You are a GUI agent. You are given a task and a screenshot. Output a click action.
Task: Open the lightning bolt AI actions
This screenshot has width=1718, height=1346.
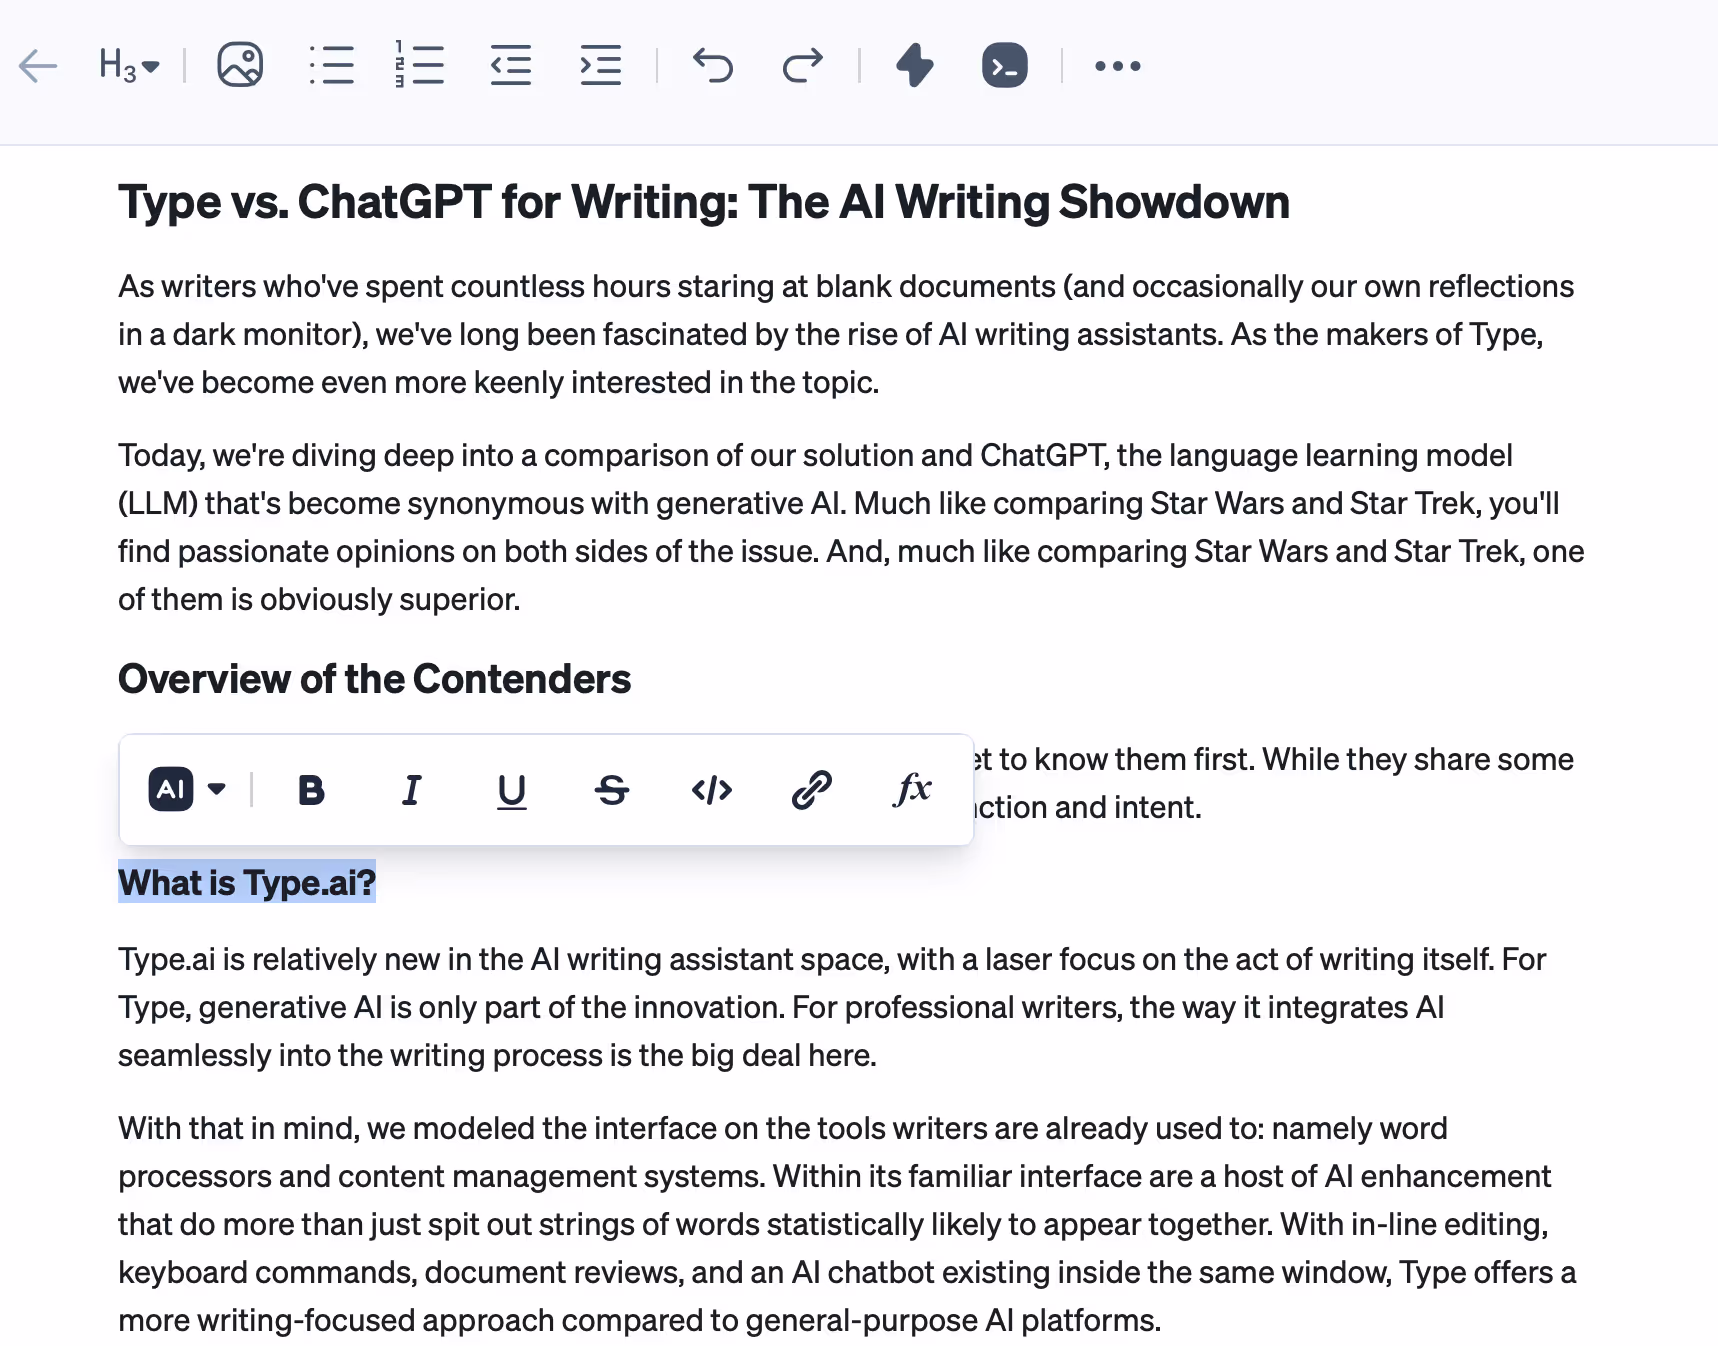tap(914, 66)
